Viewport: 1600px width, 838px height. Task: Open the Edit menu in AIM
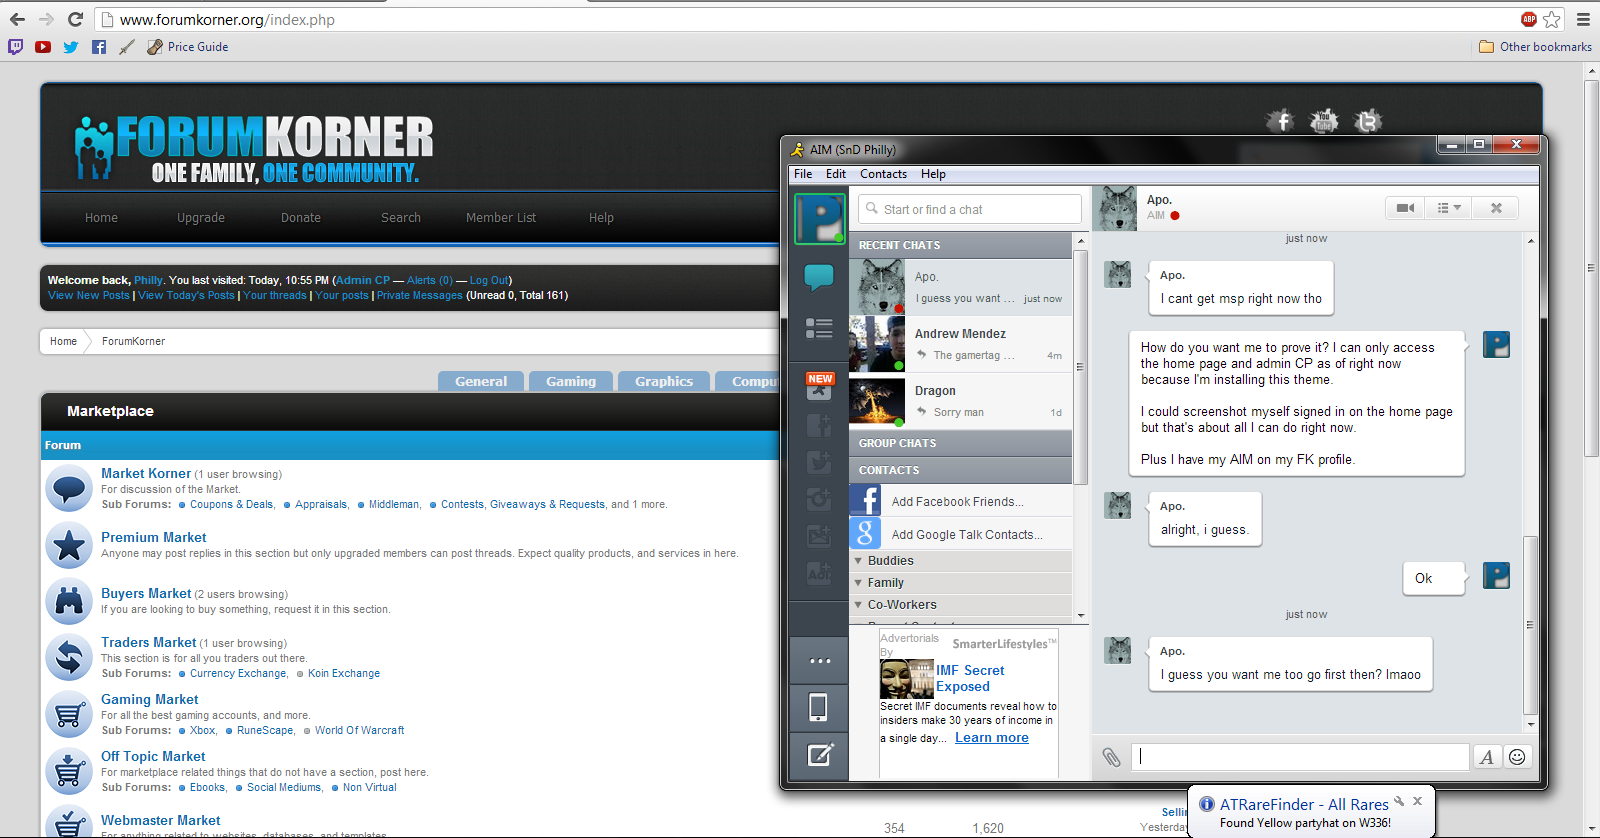pos(836,174)
